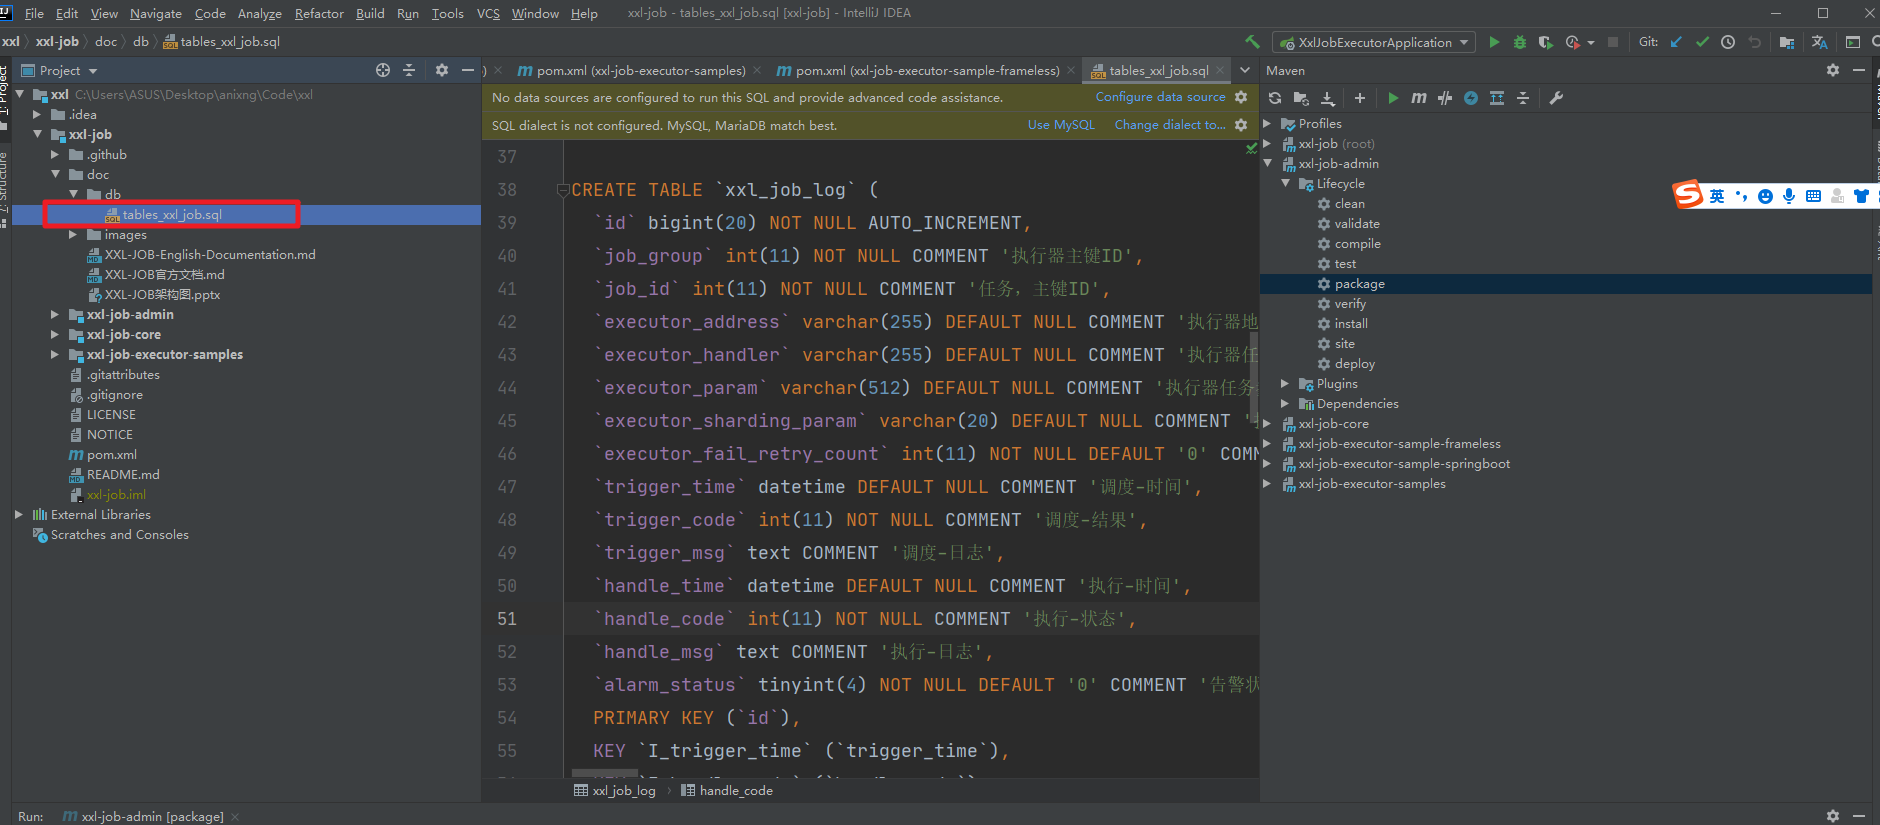Expand Maven Profiles node
The image size is (1880, 825).
click(1268, 123)
